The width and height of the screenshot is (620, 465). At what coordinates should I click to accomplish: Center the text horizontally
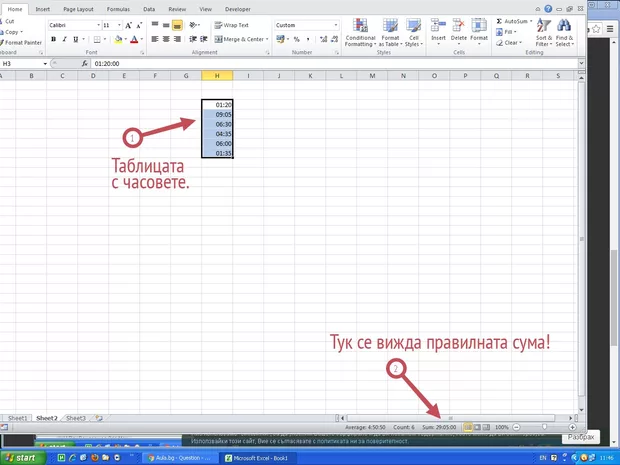(166, 39)
